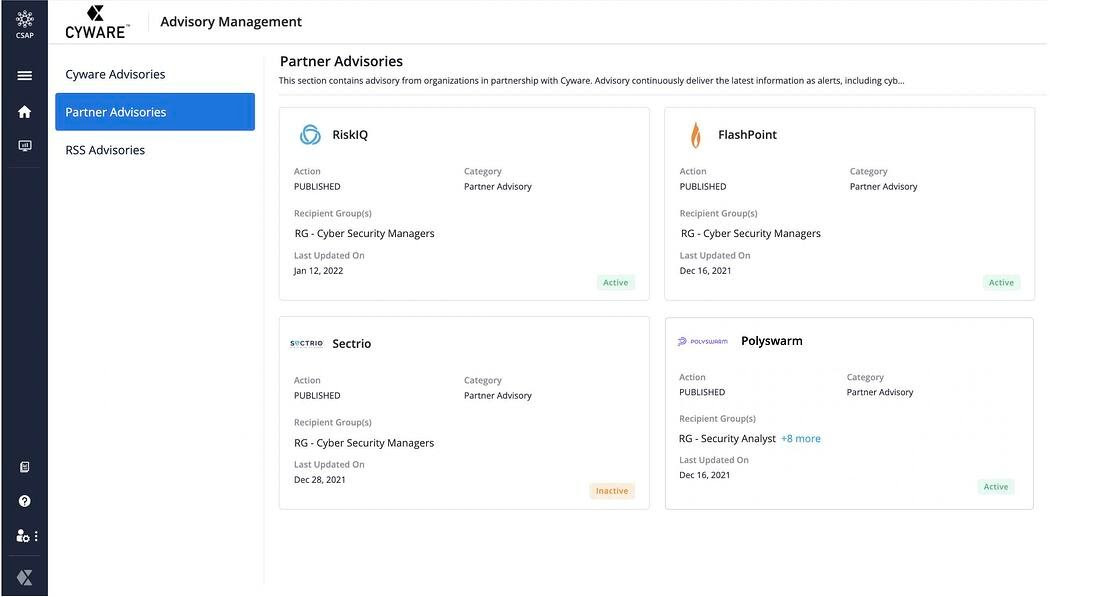The height and width of the screenshot is (597, 1119).
Task: Click the RiskIQ logo icon
Action: [x=310, y=135]
